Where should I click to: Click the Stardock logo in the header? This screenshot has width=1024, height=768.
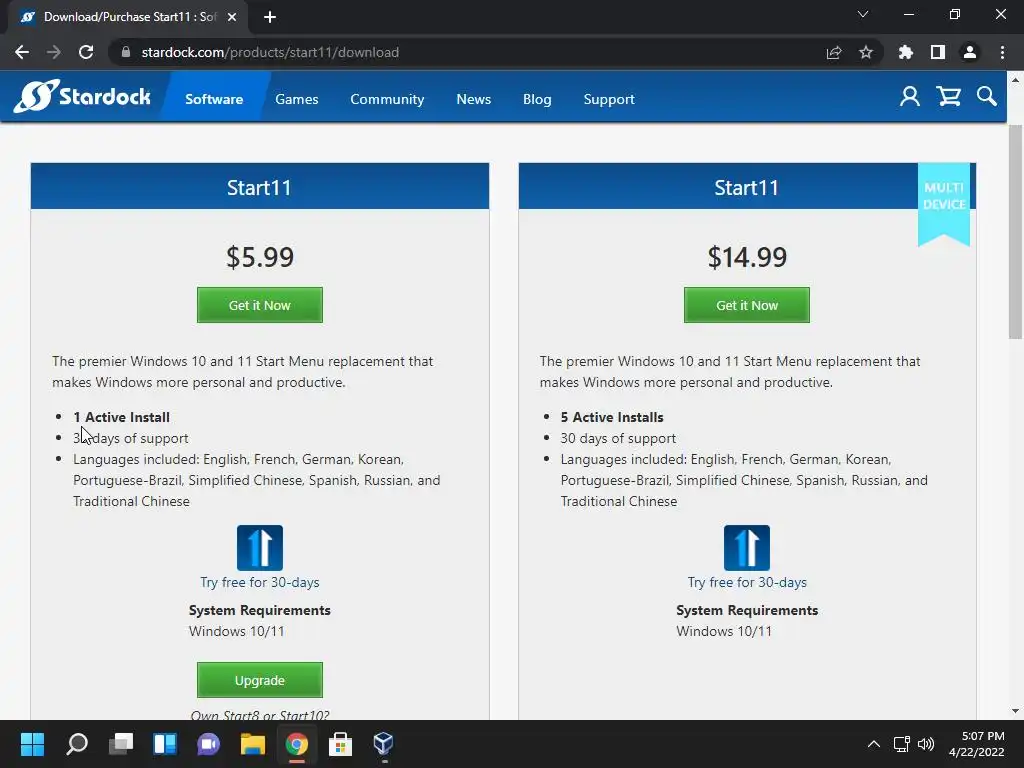tap(82, 97)
